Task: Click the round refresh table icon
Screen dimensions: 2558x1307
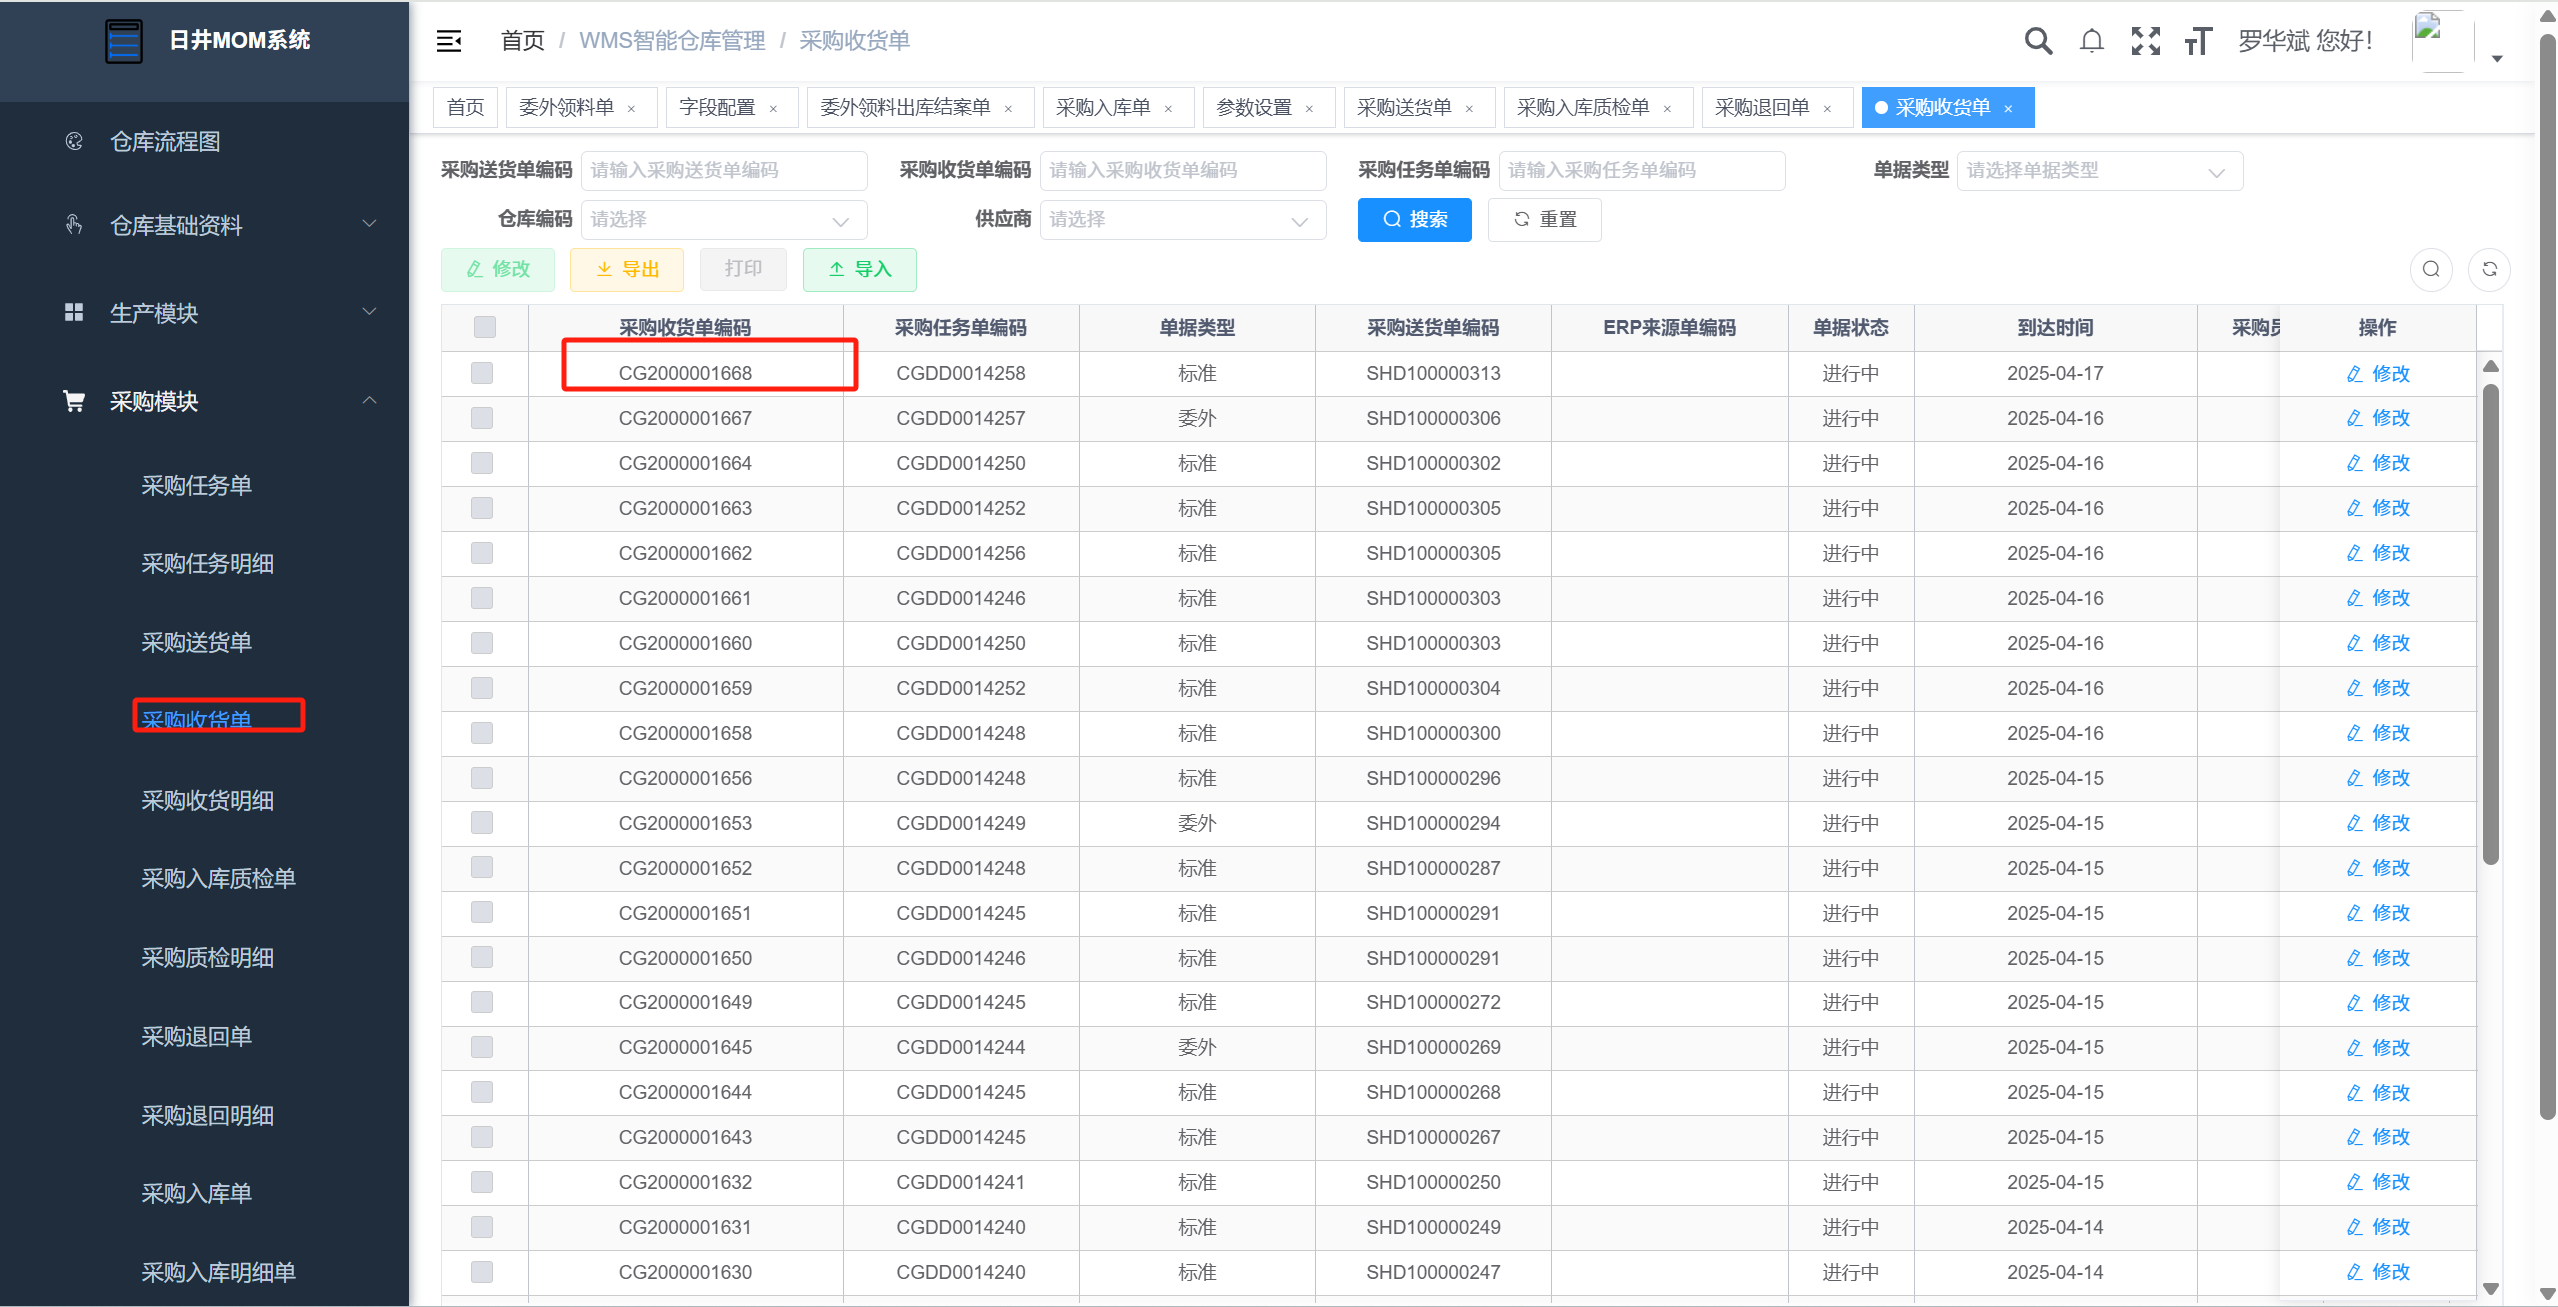Action: tap(2490, 269)
